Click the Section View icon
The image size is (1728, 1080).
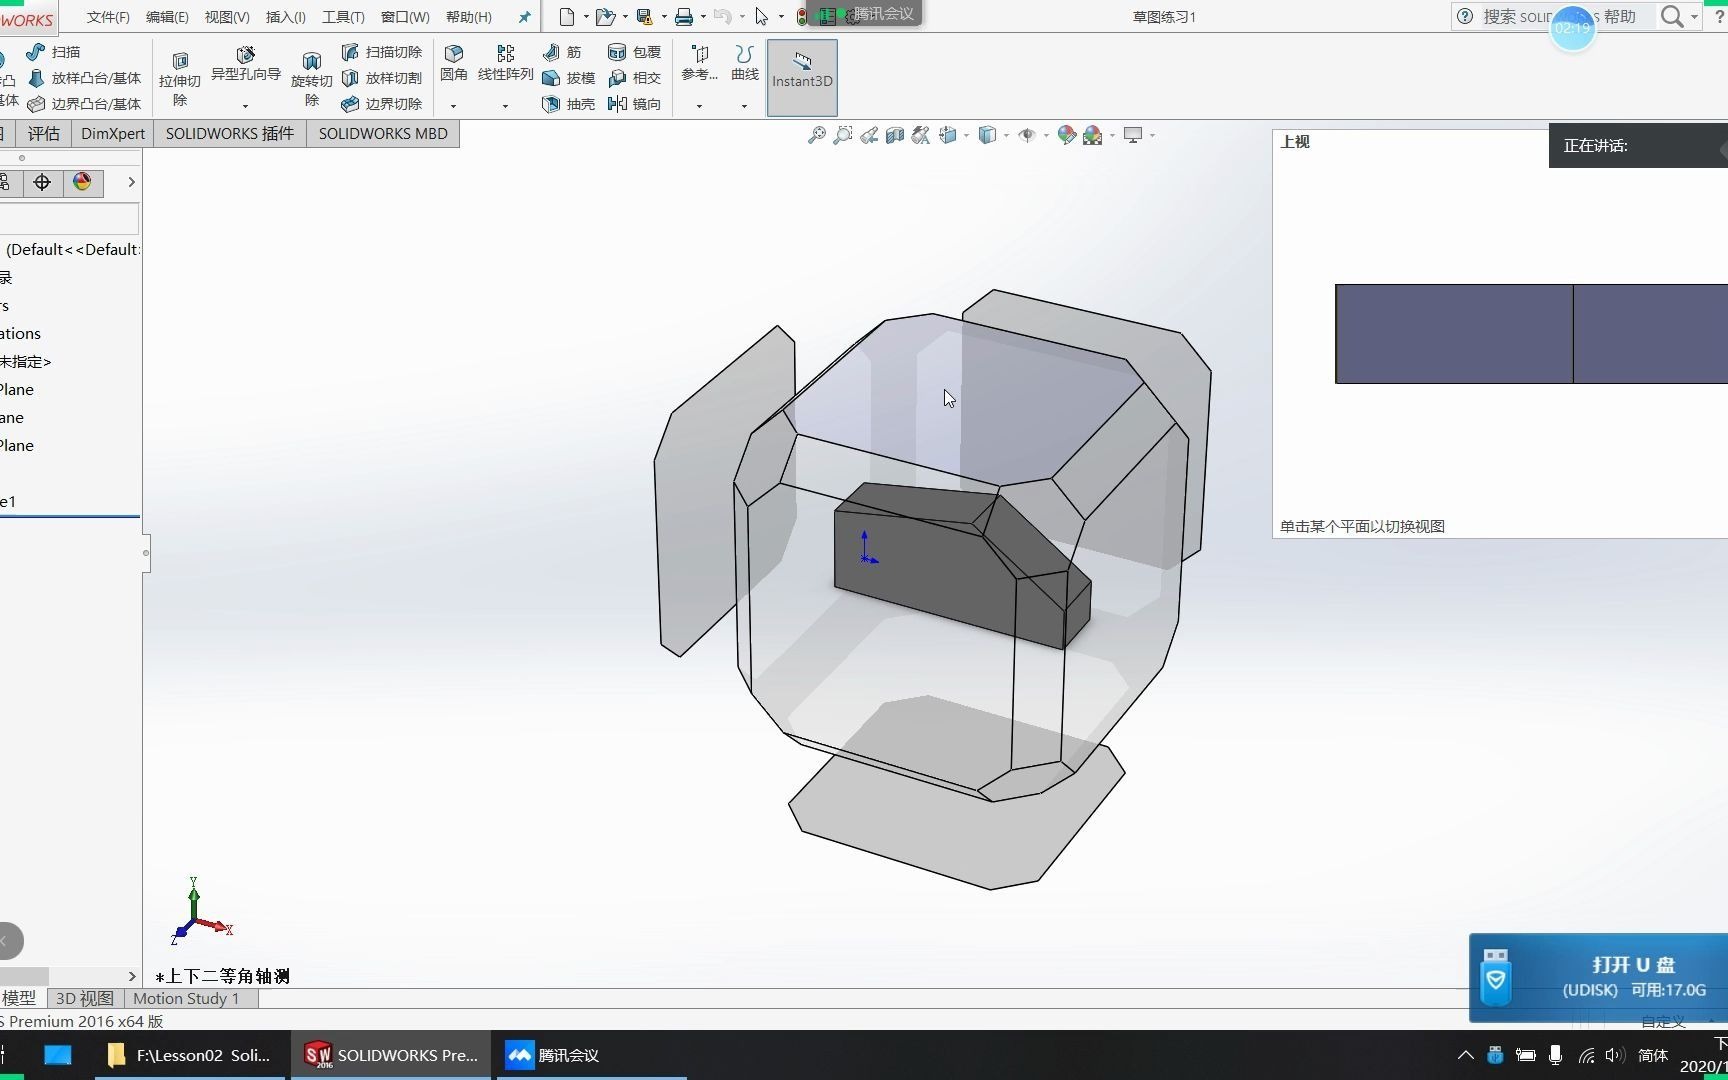click(x=895, y=135)
